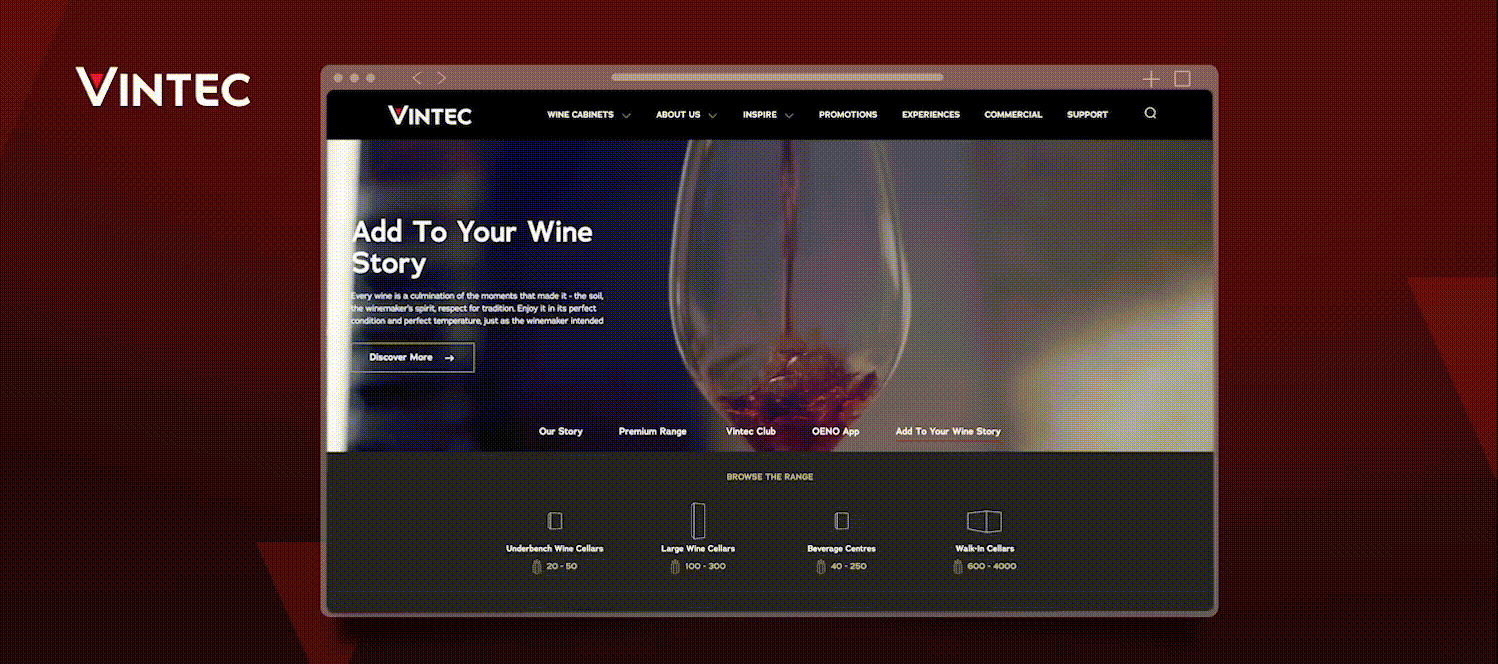1498x664 pixels.
Task: Select the Our Story carousel item
Action: coord(561,431)
